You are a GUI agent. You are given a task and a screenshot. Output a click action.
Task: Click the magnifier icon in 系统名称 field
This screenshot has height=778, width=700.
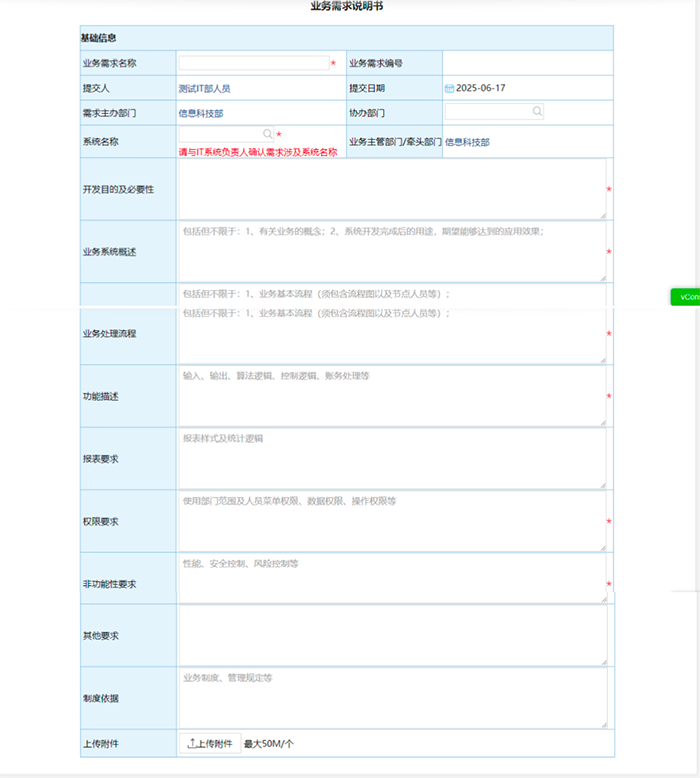[x=267, y=134]
